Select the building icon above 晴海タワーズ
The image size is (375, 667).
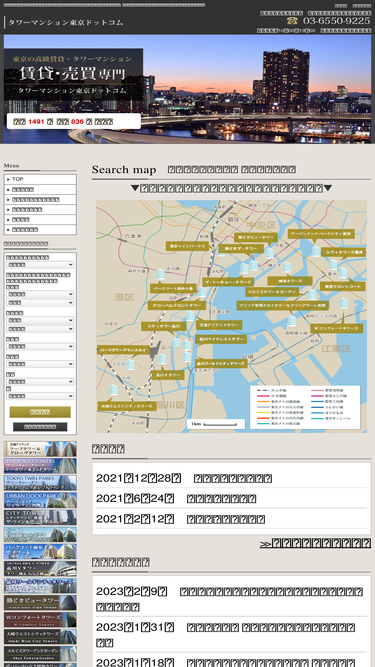point(287,267)
